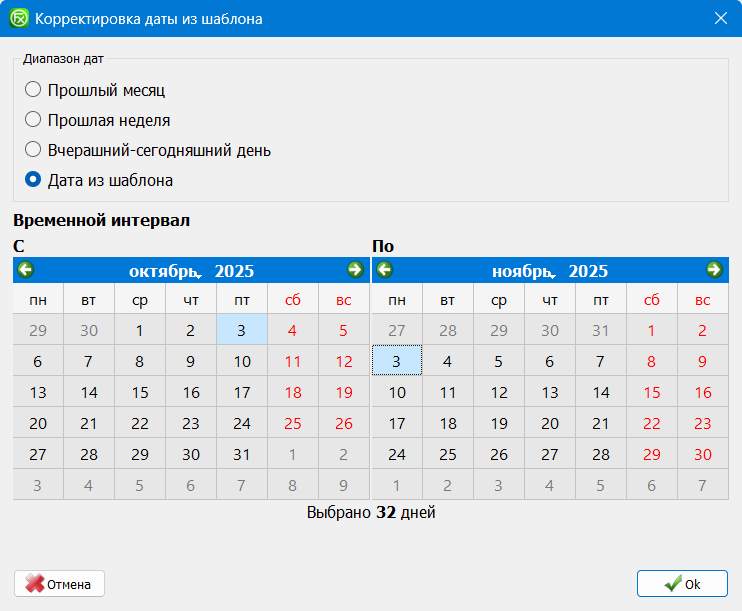Image resolution: width=742 pixels, height=611 pixels.
Task: Select the Прошлый месяц radio option
Action: click(33, 89)
